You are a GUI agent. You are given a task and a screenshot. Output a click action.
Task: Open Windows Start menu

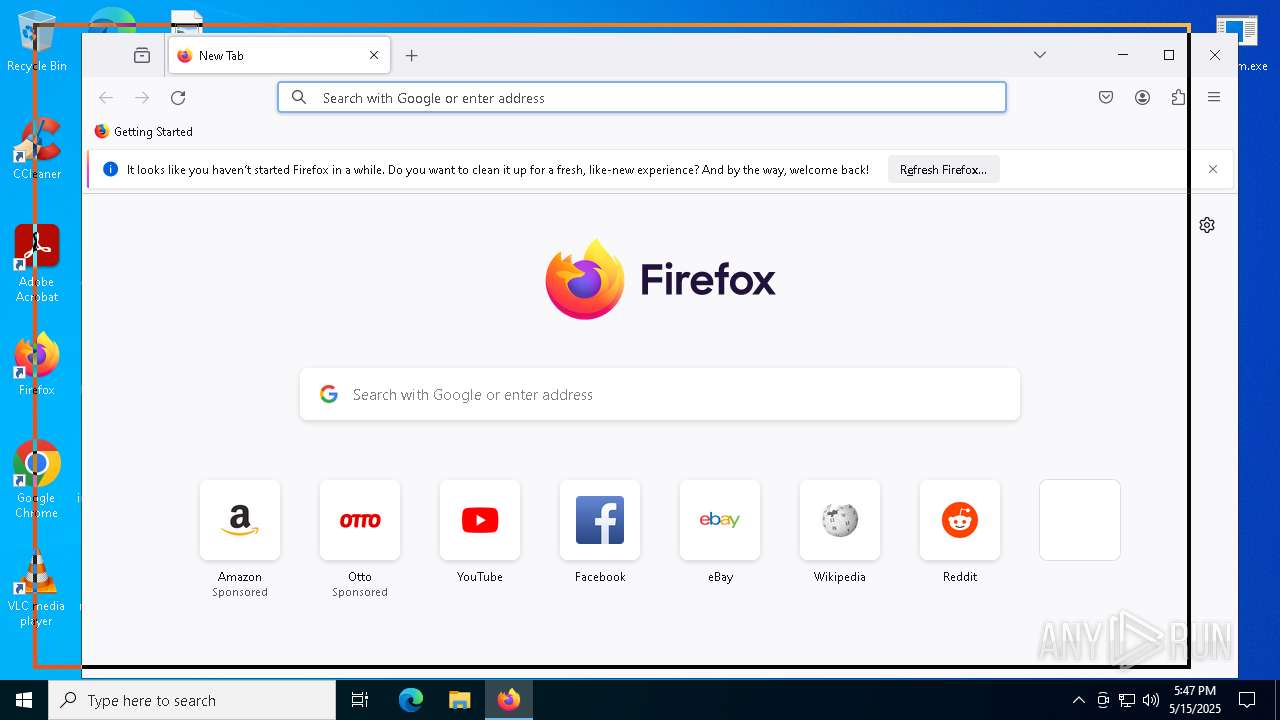click(x=24, y=700)
